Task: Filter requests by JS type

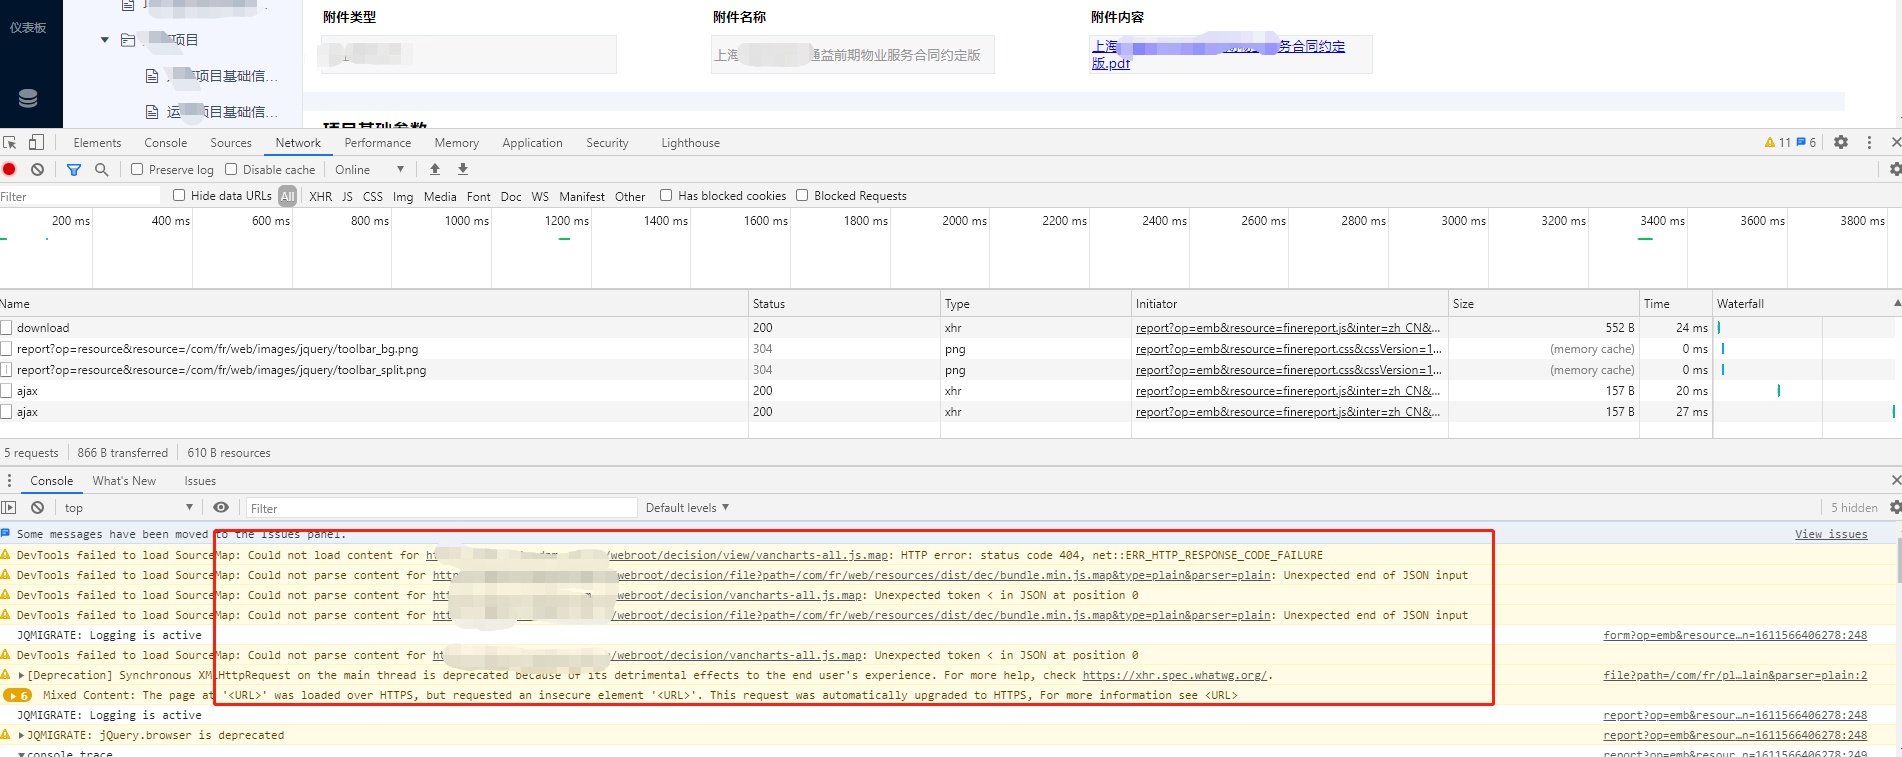Action: pos(347,196)
